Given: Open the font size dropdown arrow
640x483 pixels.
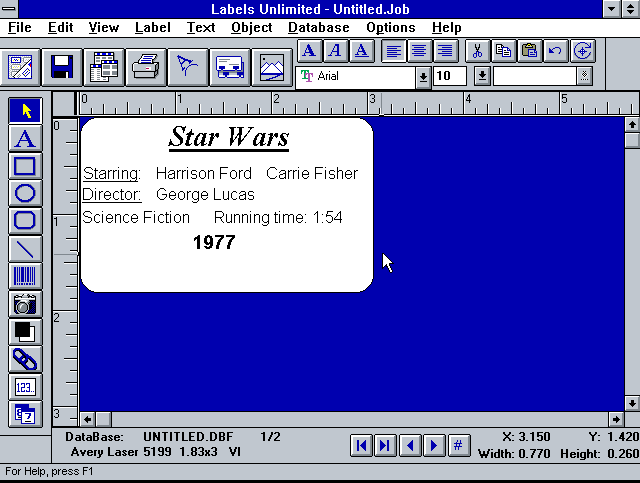Looking at the screenshot, I should click(x=482, y=76).
